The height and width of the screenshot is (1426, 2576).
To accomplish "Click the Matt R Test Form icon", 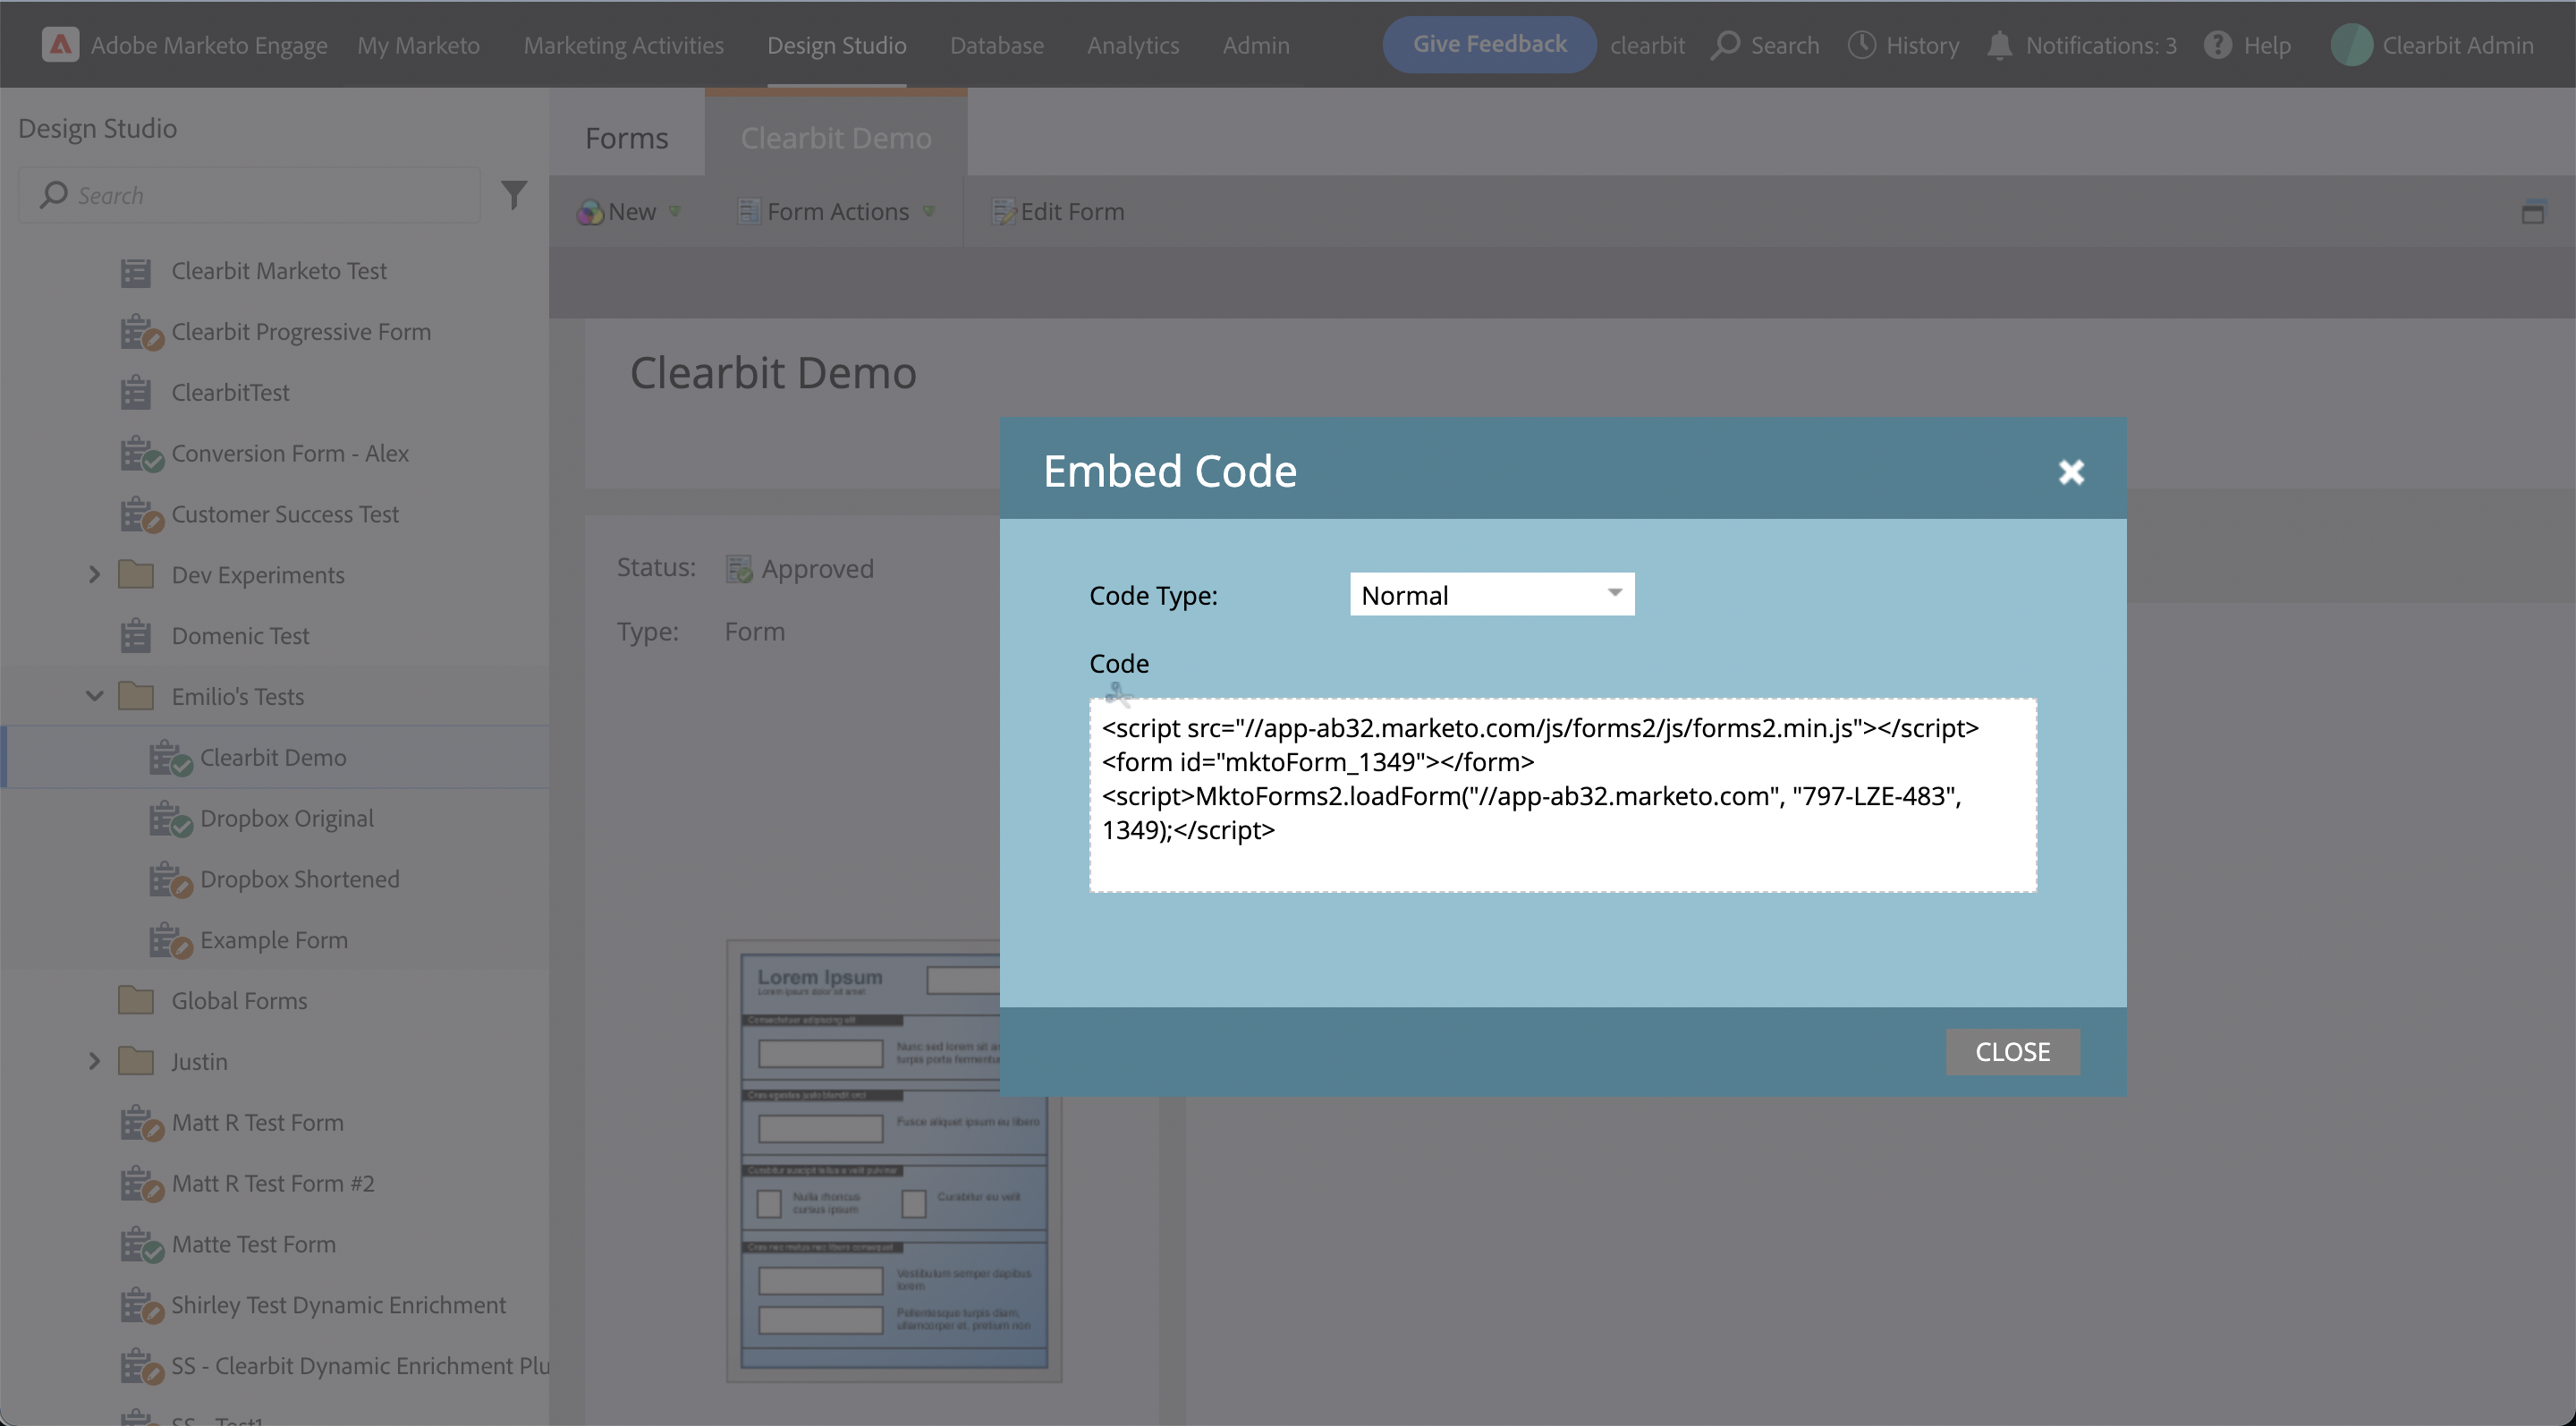I will coord(141,1123).
